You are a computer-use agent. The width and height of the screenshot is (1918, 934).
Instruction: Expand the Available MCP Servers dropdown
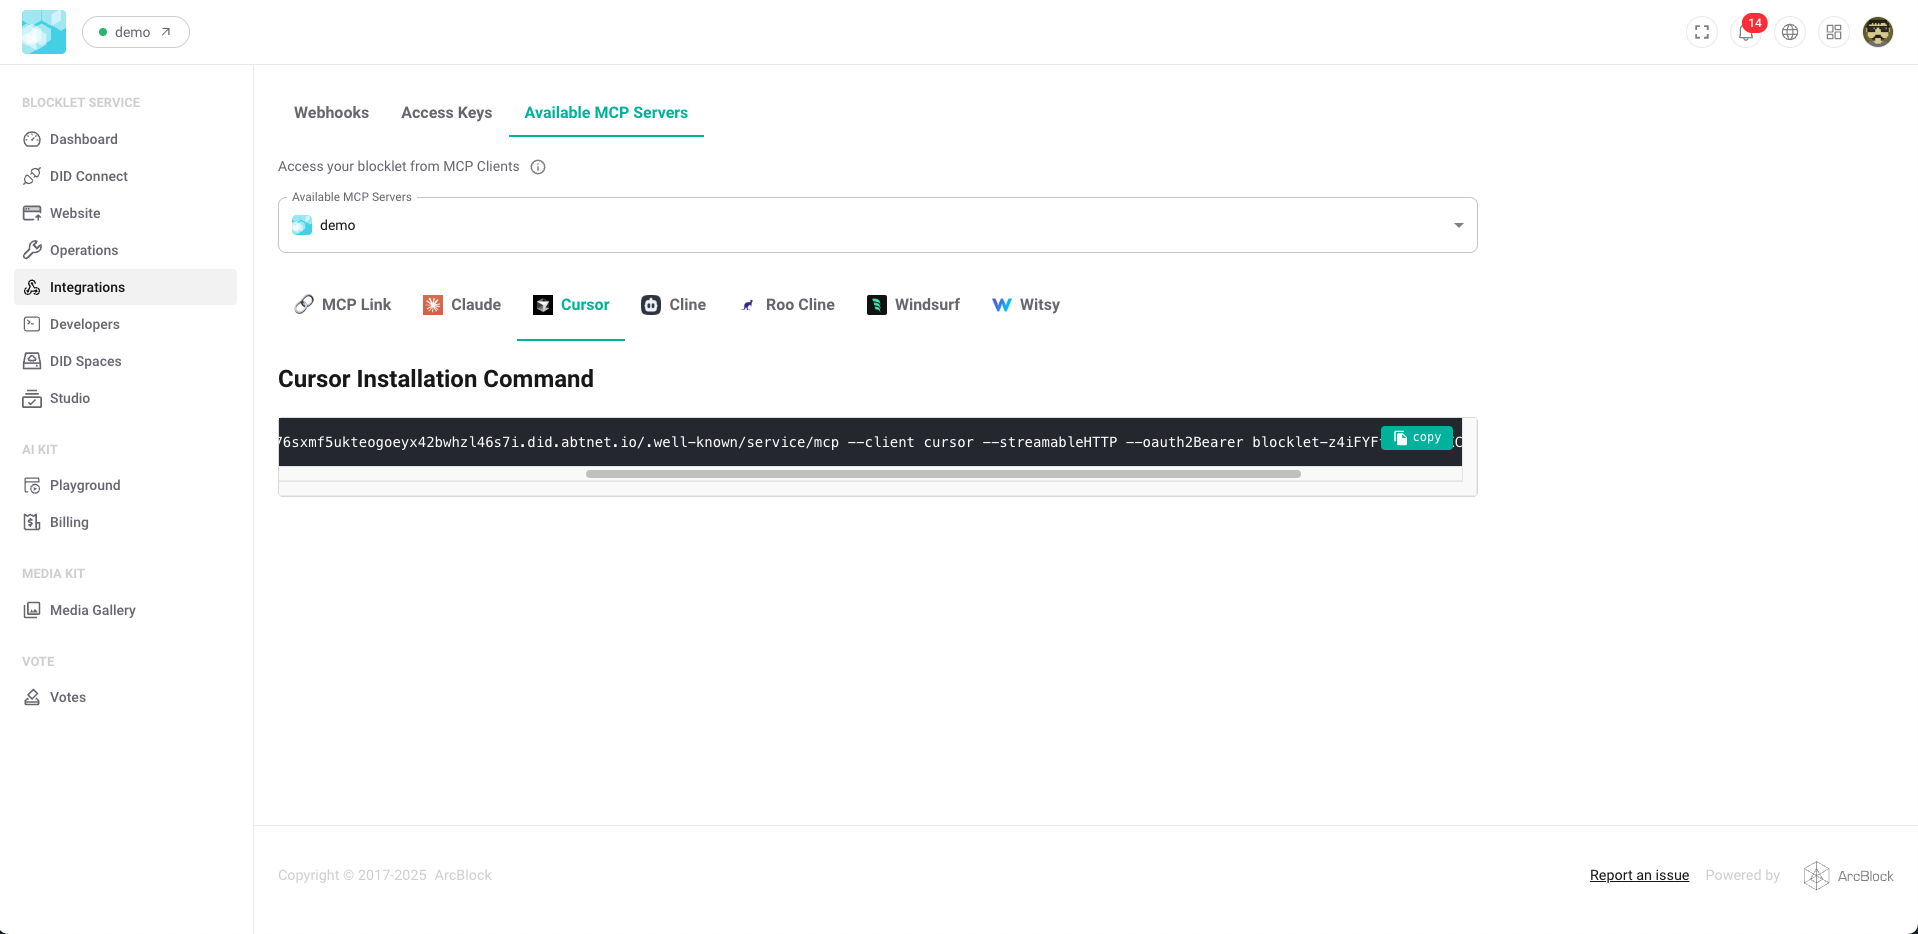pos(1458,225)
